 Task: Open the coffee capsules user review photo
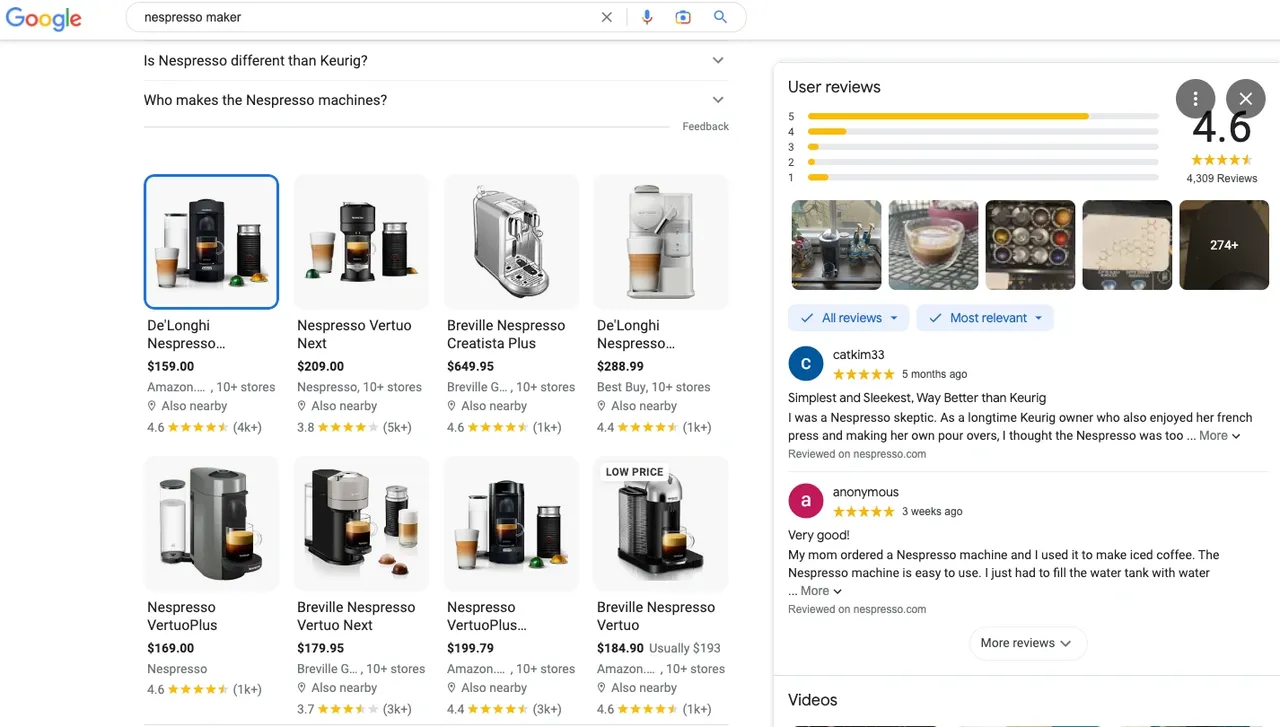[1031, 245]
